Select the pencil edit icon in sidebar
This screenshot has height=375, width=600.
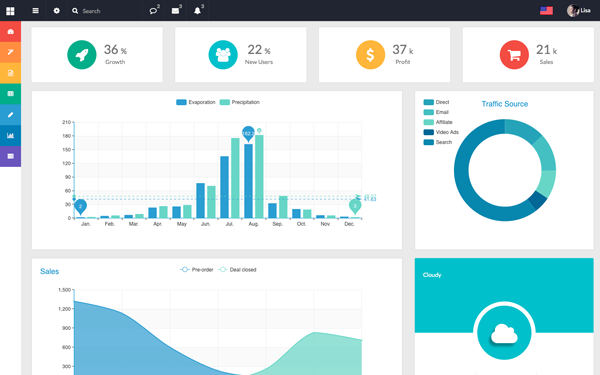coord(10,114)
